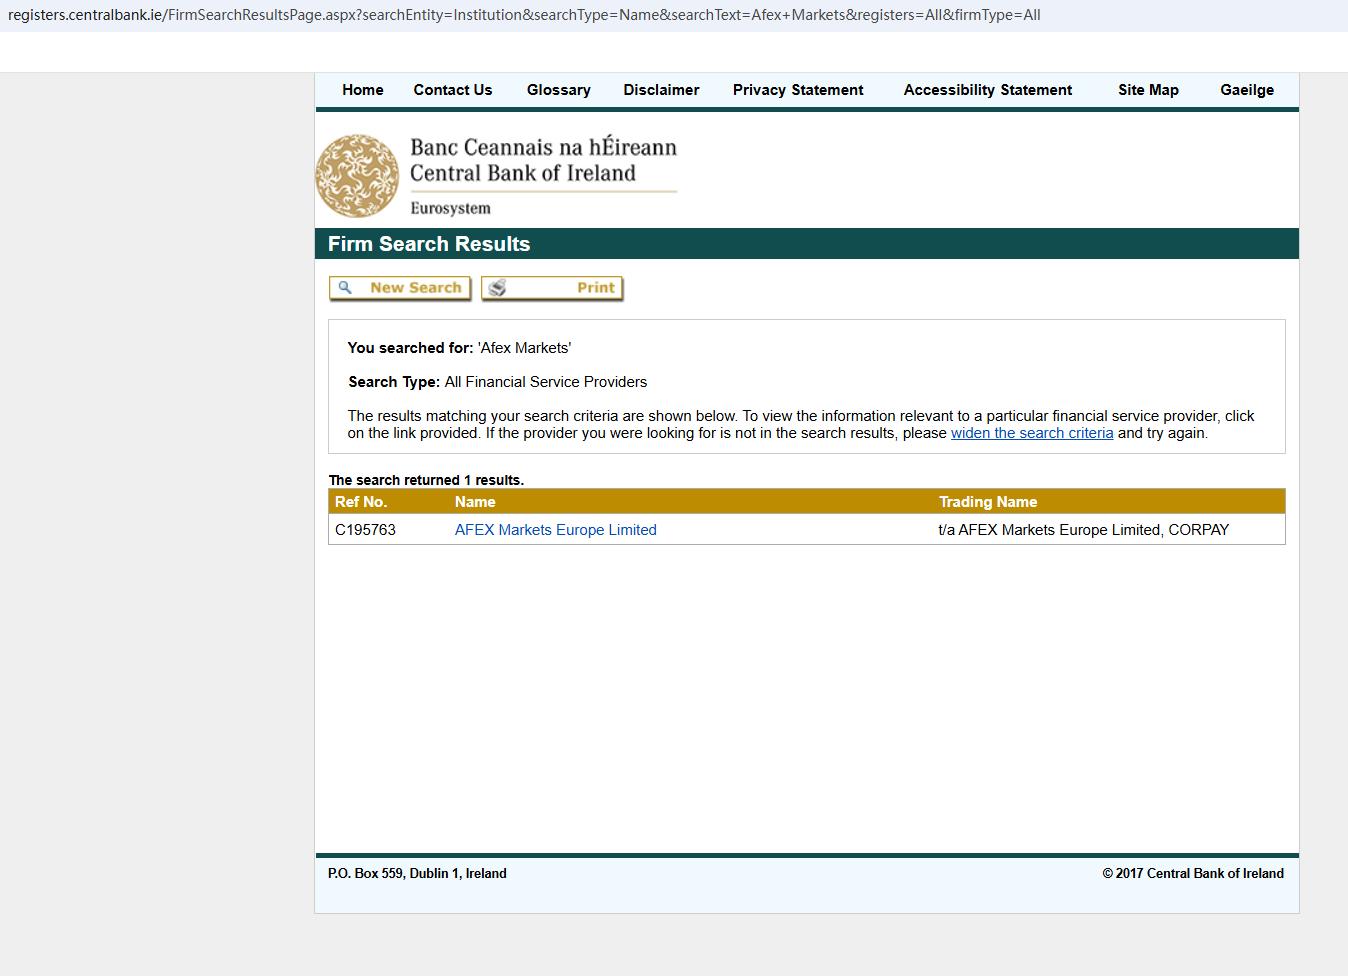Click the magnifier icon on New Search

[345, 288]
